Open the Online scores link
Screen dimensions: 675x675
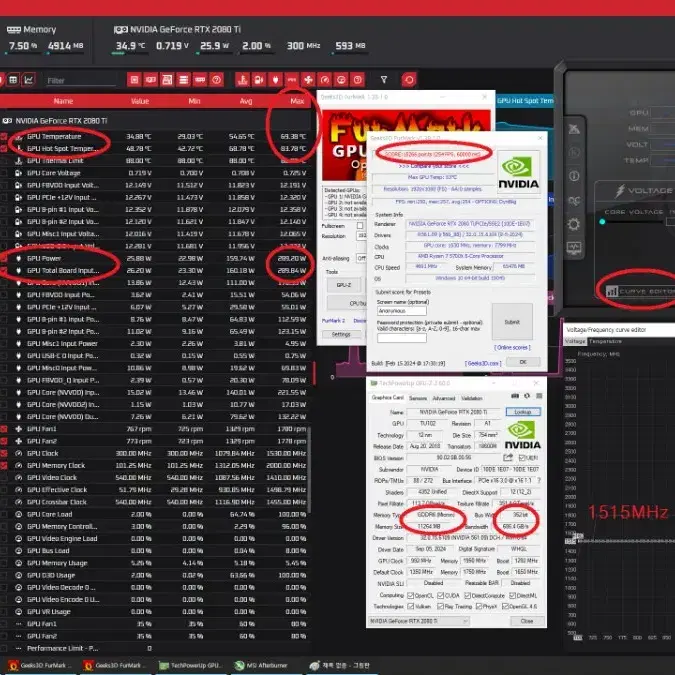[x=512, y=347]
